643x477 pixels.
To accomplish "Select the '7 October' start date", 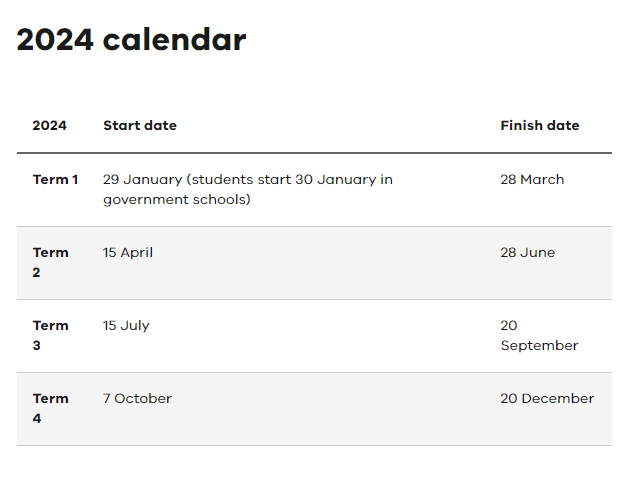I will click(137, 399).
